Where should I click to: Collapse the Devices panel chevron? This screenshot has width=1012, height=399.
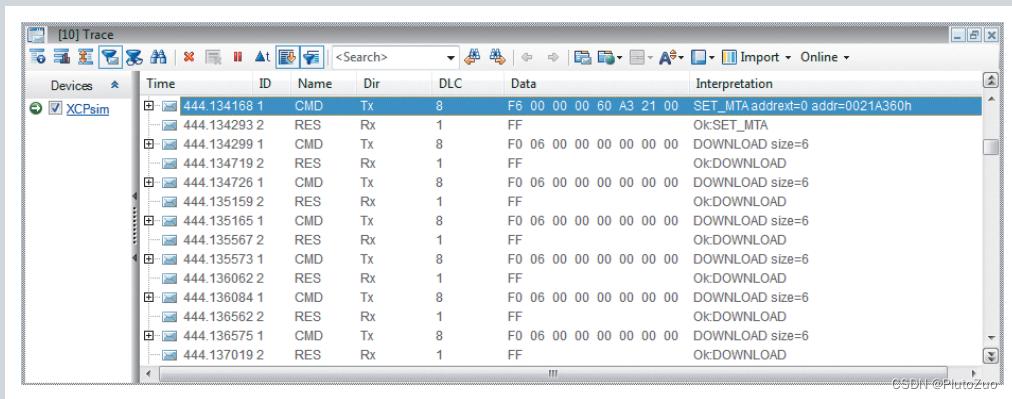(115, 85)
